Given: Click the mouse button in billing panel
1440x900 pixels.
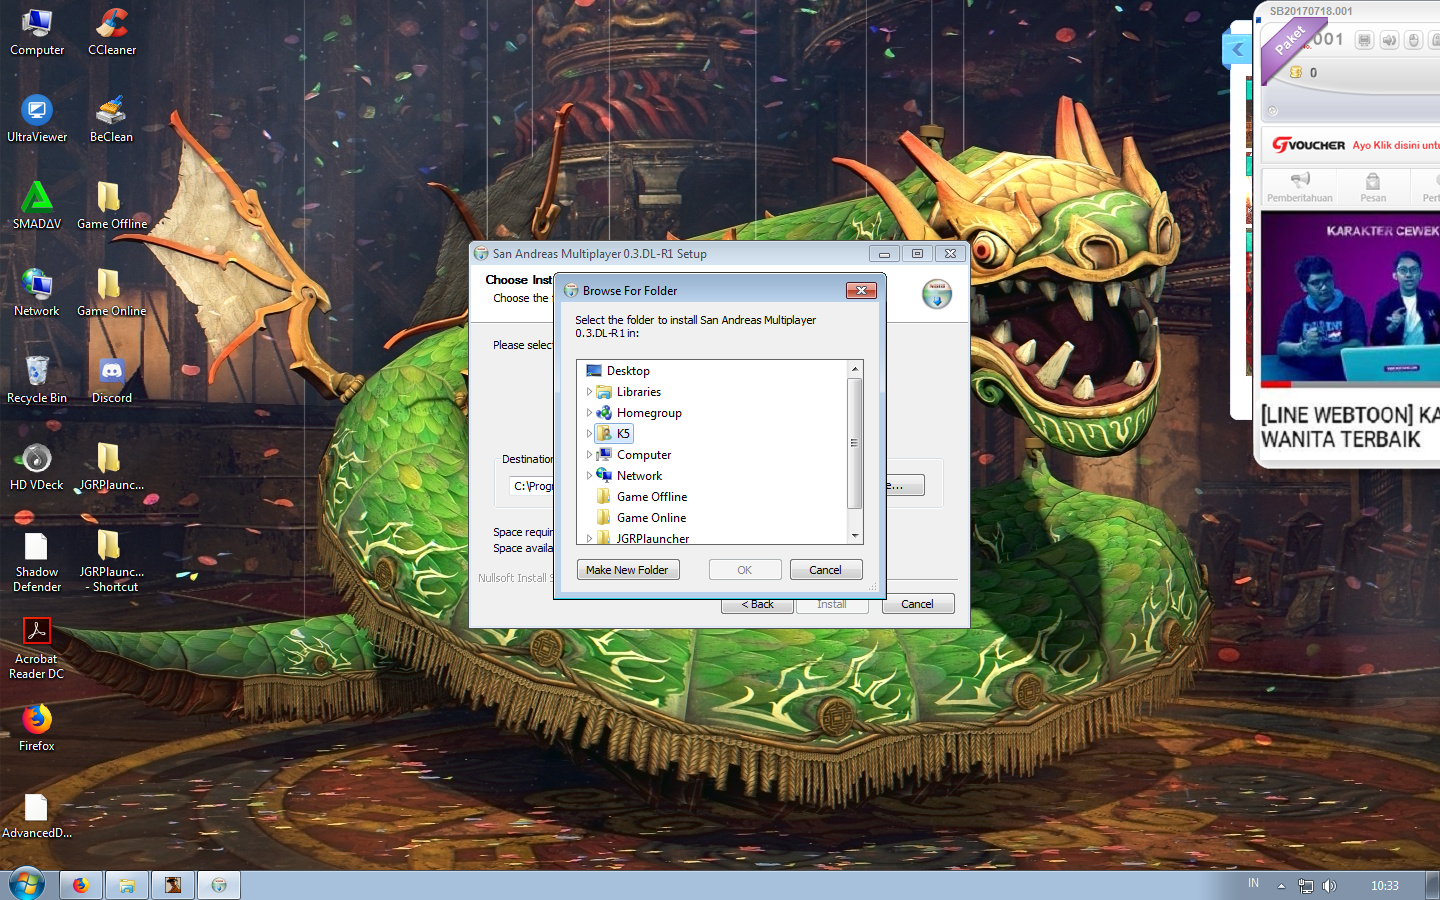Looking at the screenshot, I should (x=1413, y=40).
